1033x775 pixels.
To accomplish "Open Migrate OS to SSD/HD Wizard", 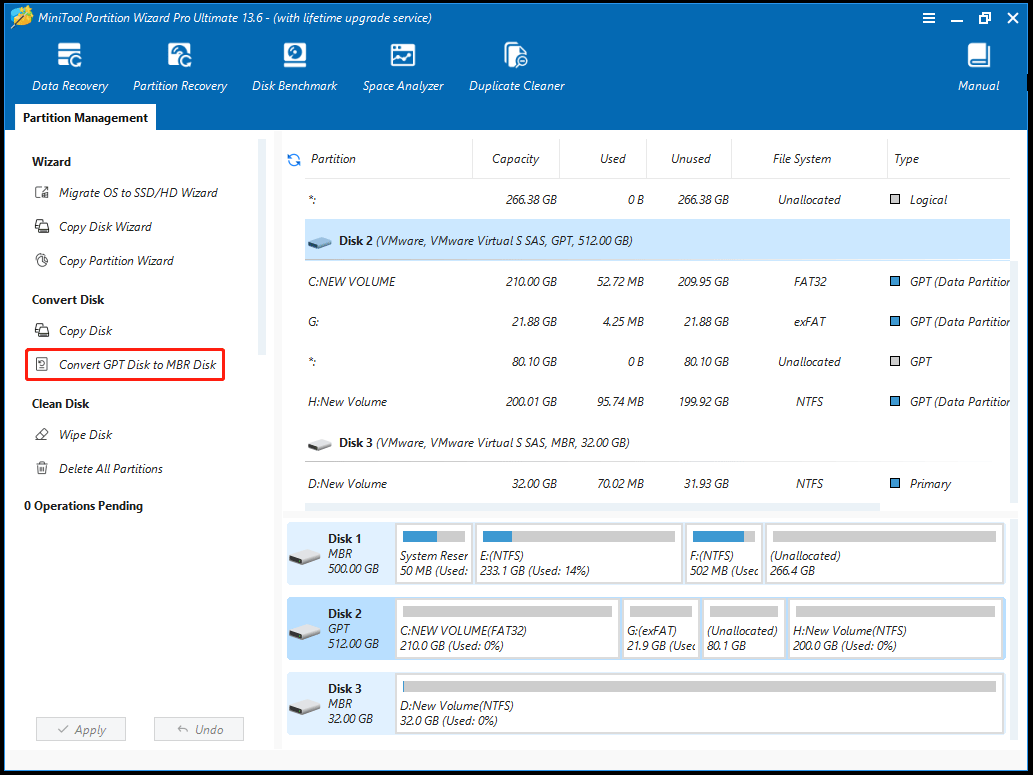I will (138, 192).
